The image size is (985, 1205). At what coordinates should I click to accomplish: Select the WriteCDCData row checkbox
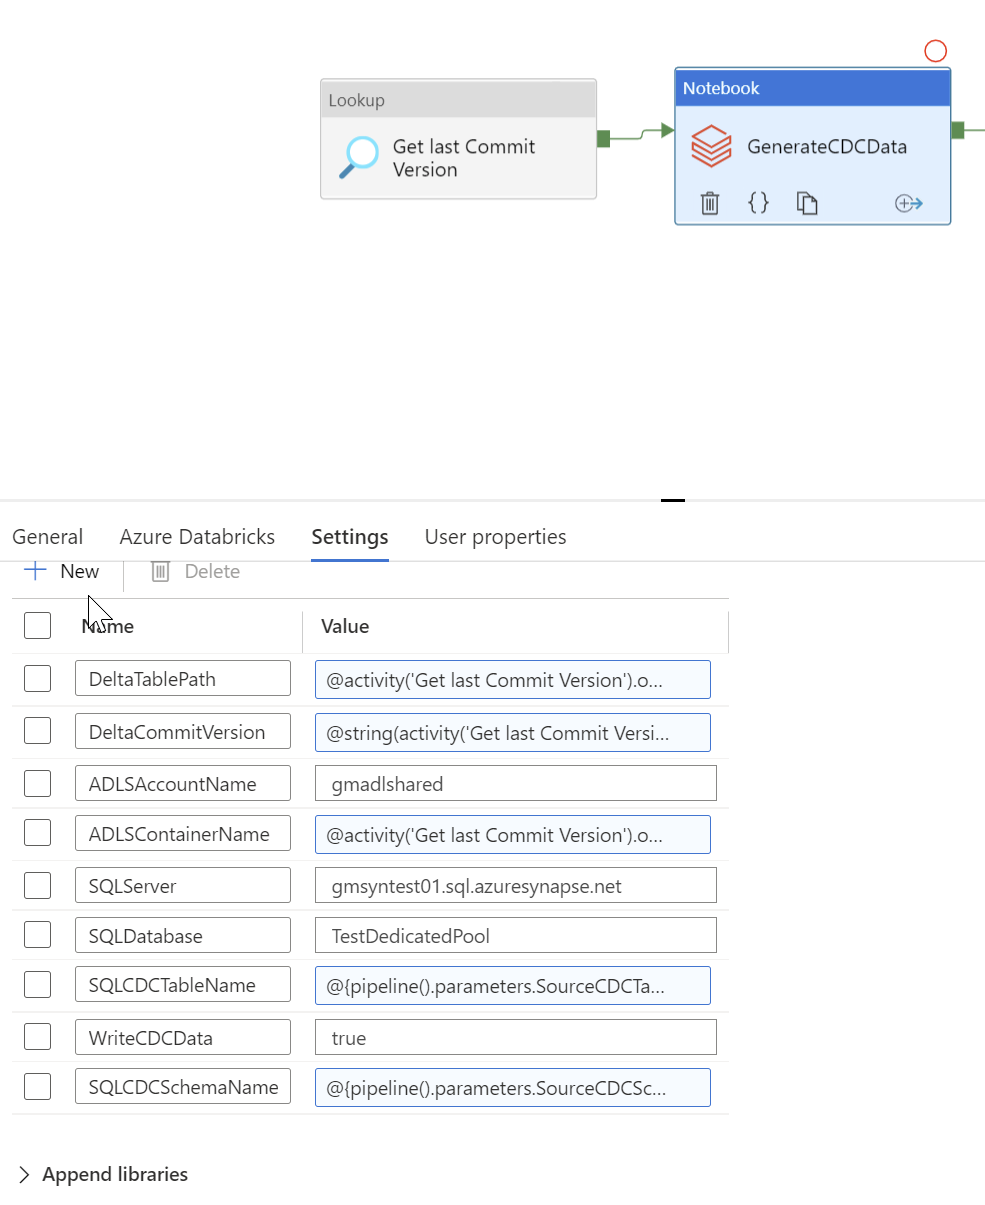[37, 1037]
